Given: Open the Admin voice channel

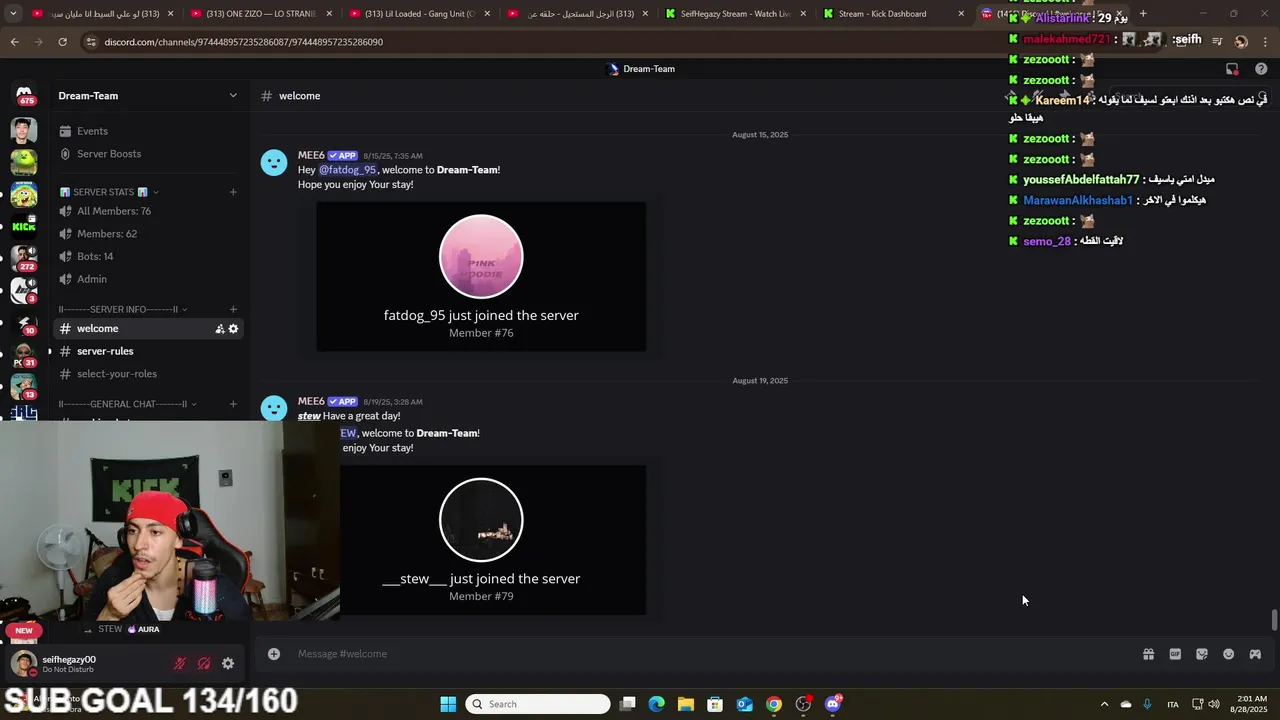Looking at the screenshot, I should tap(148, 279).
